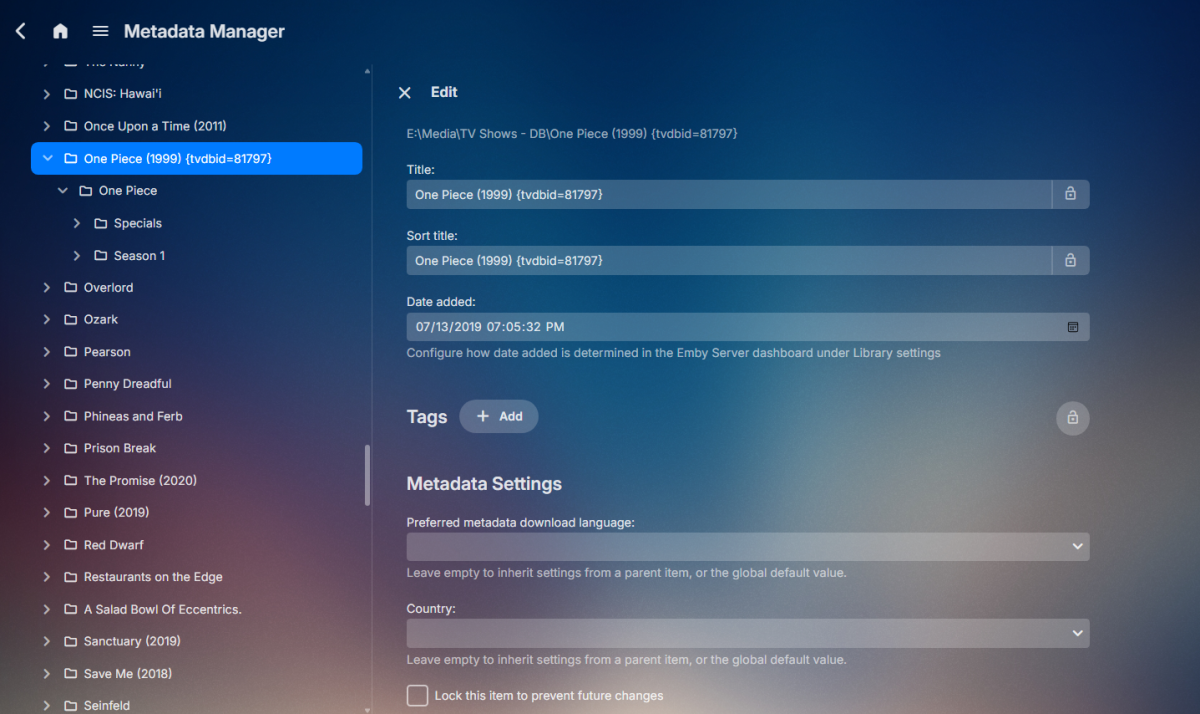Select Ozark in the sidebar
Screen dimensions: 1200x714
pos(104,319)
